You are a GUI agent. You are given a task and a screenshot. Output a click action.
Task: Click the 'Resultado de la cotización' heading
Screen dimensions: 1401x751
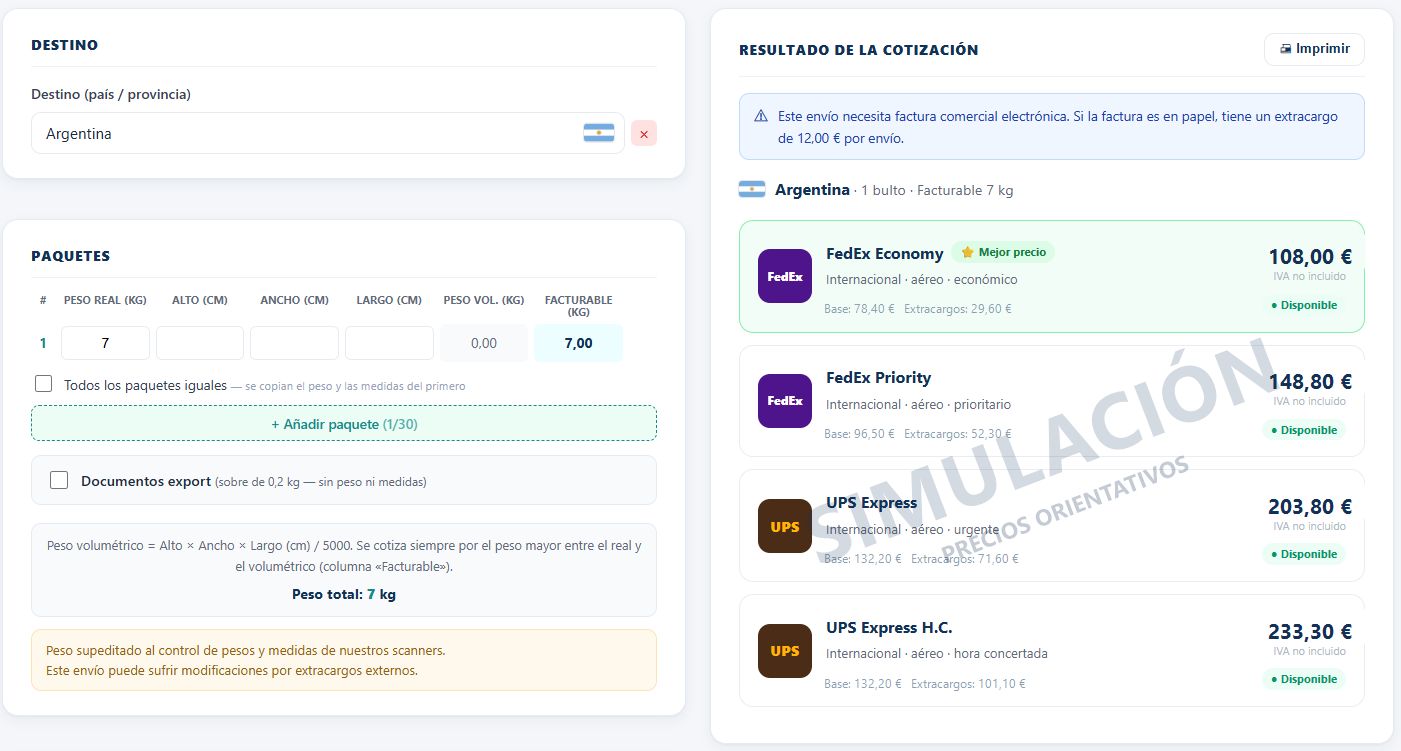tap(859, 50)
